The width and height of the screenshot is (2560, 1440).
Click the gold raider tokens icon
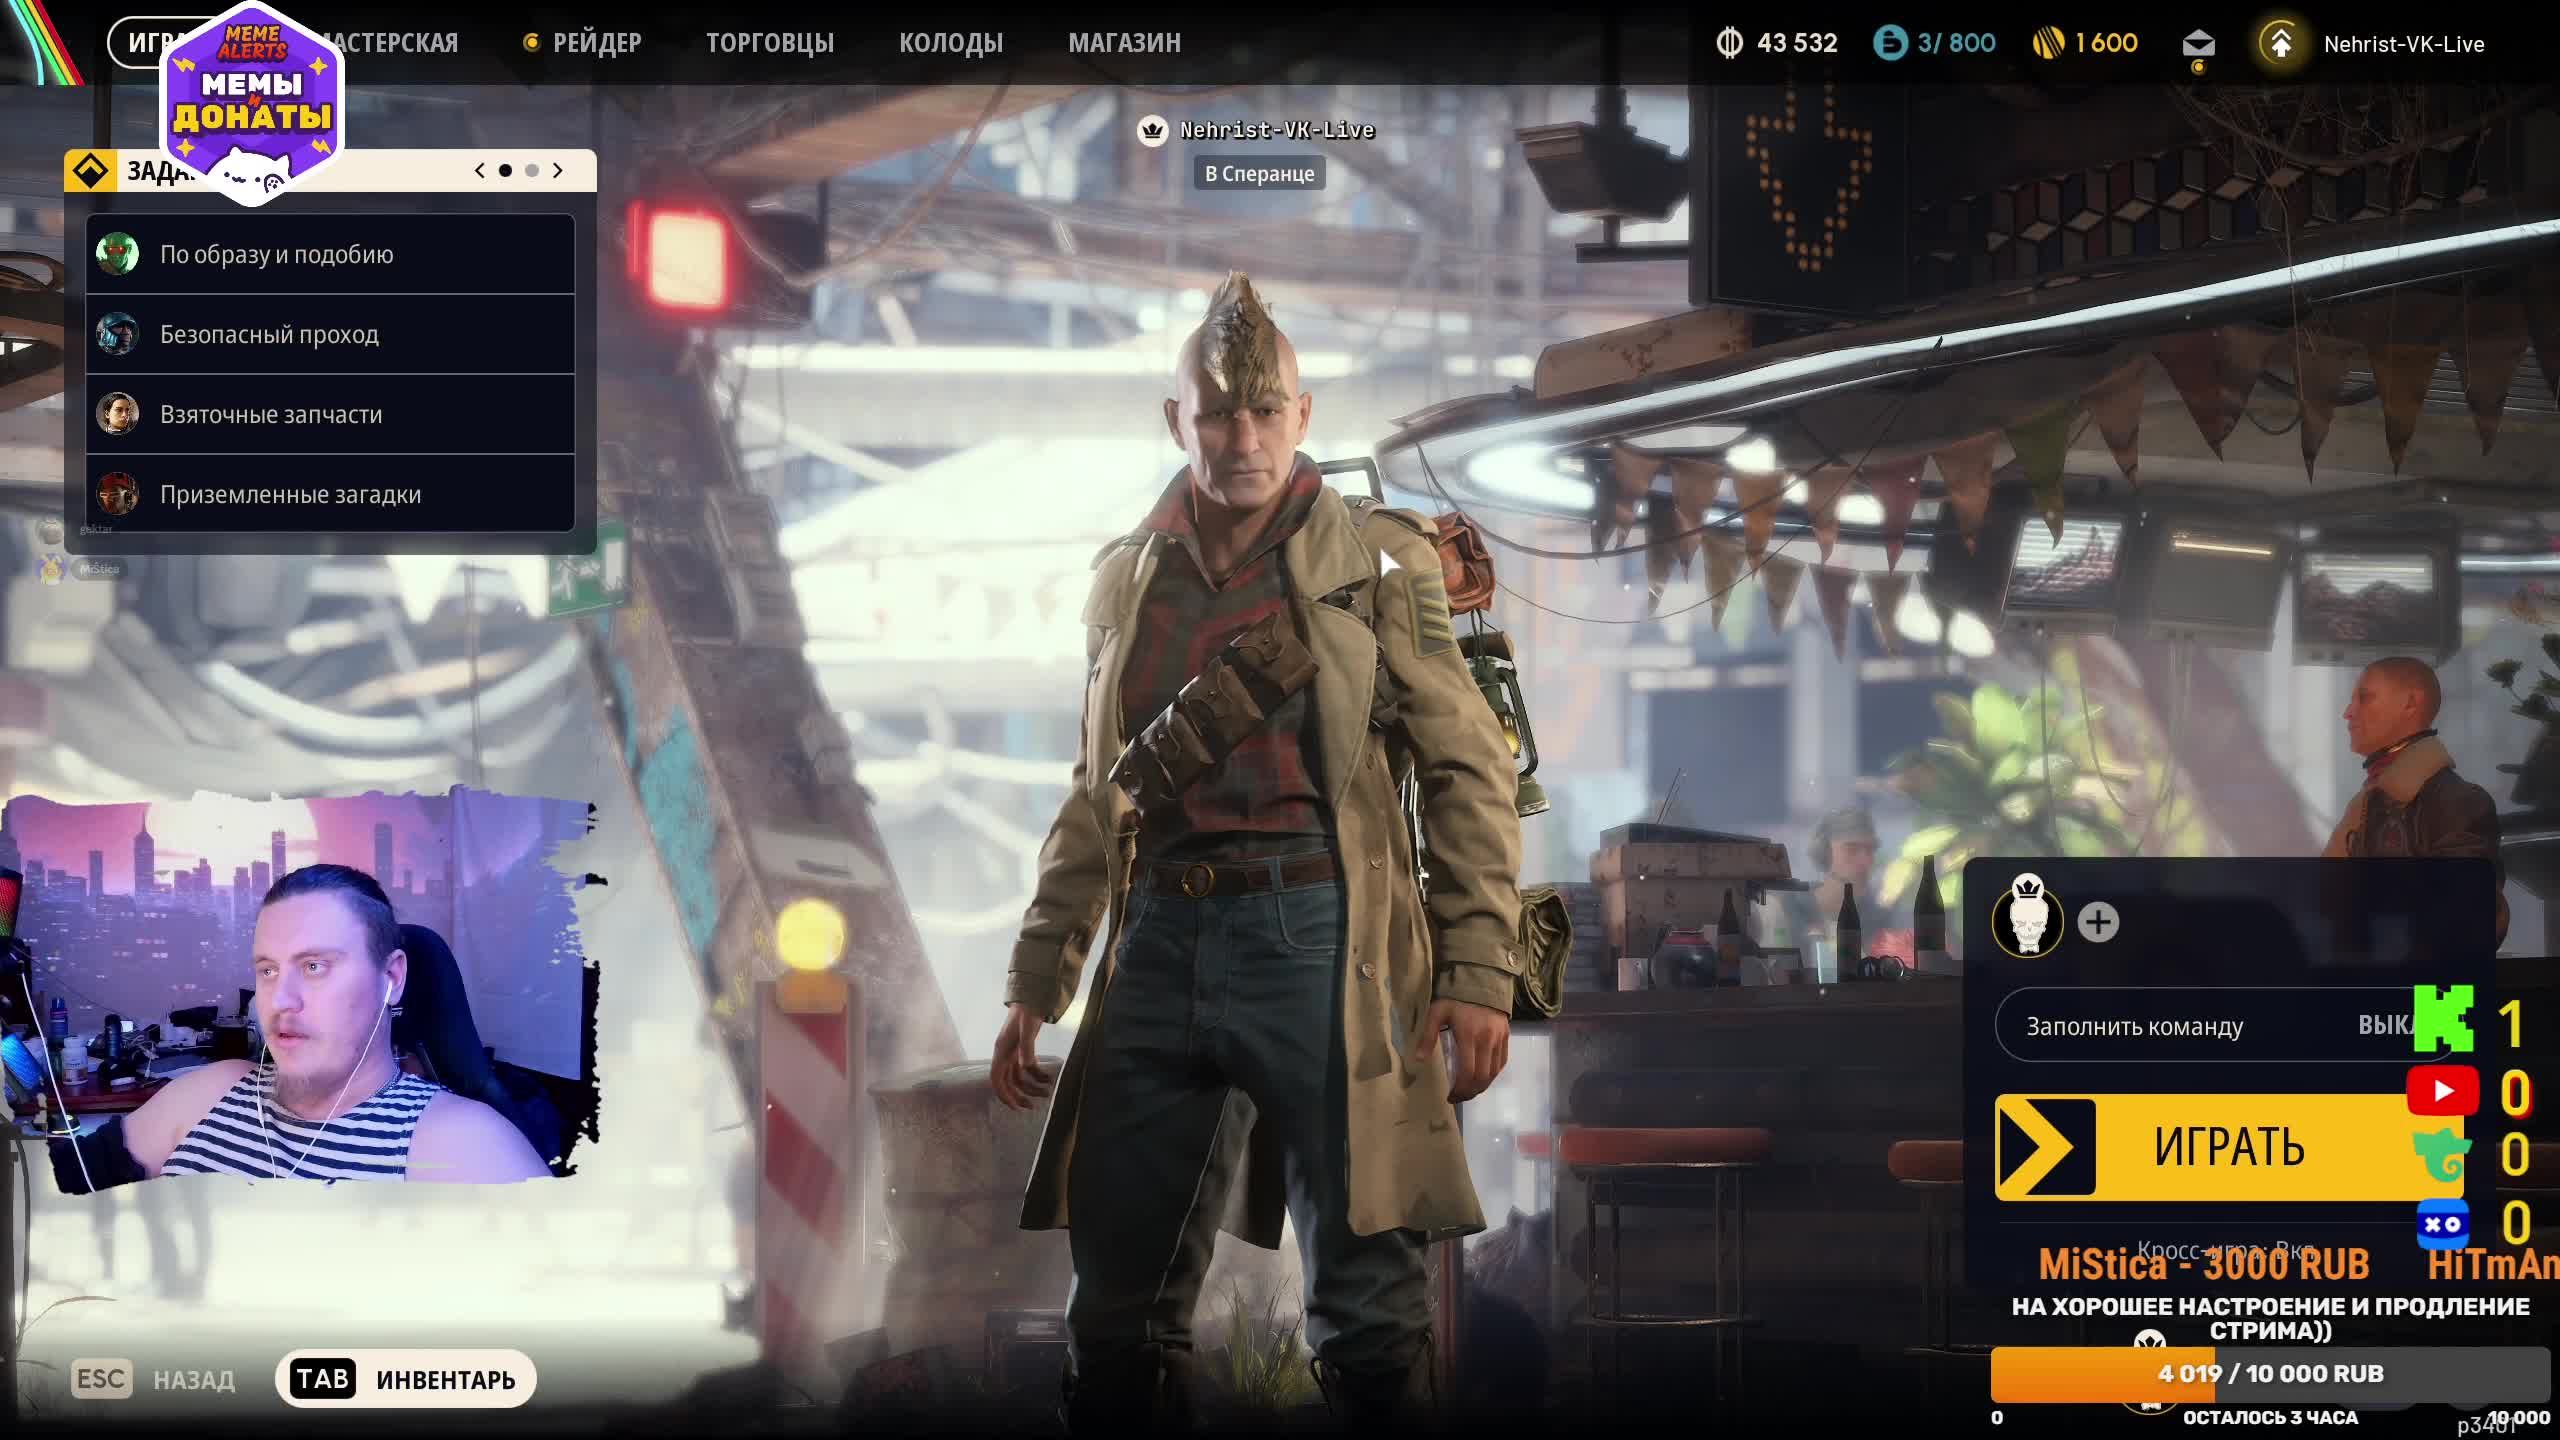coord(2048,43)
